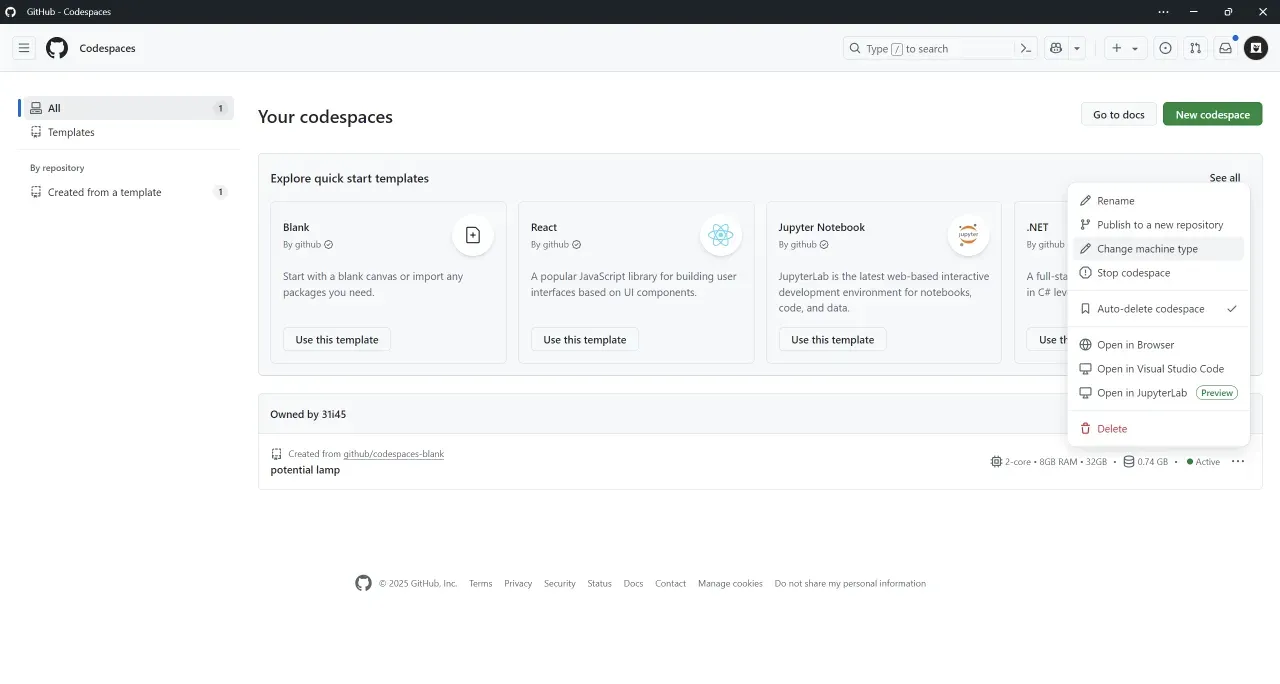Choose Open in Visual Studio Code

1158,369
